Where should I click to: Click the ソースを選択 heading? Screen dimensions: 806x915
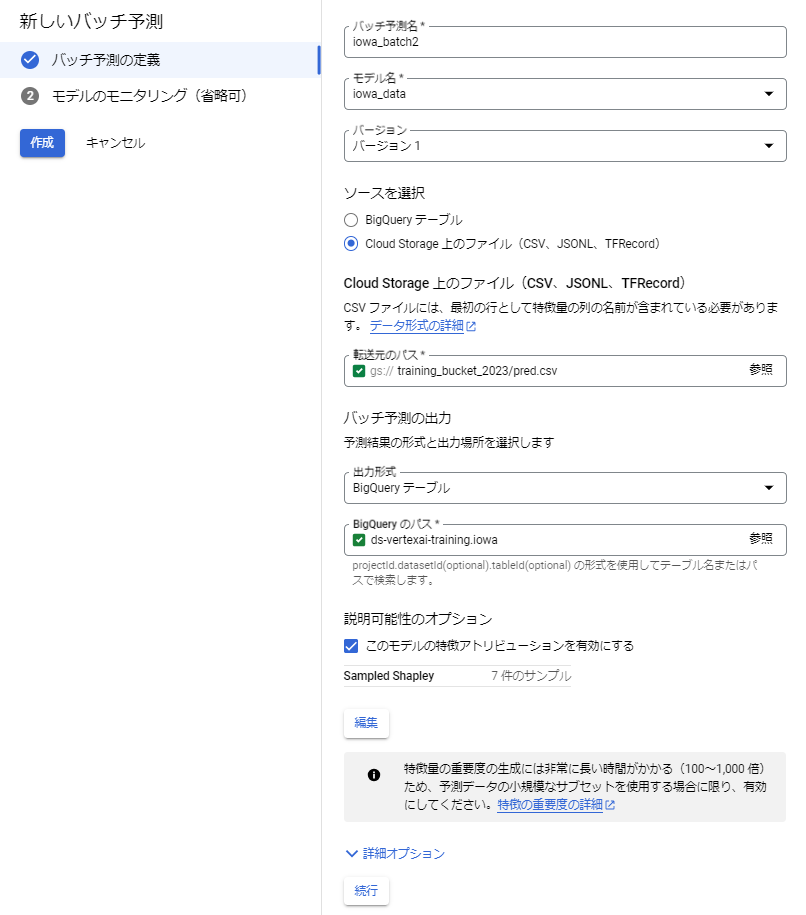point(384,193)
